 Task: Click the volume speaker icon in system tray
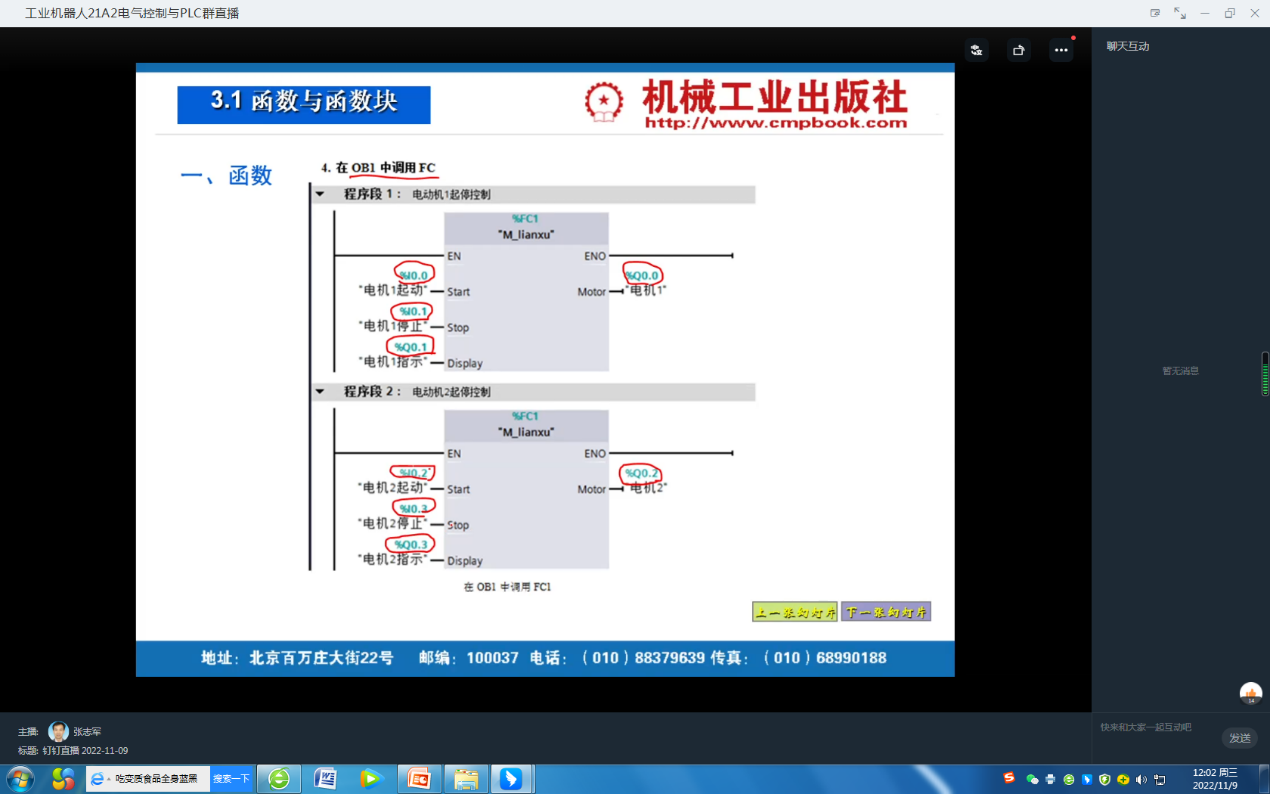tap(1141, 779)
